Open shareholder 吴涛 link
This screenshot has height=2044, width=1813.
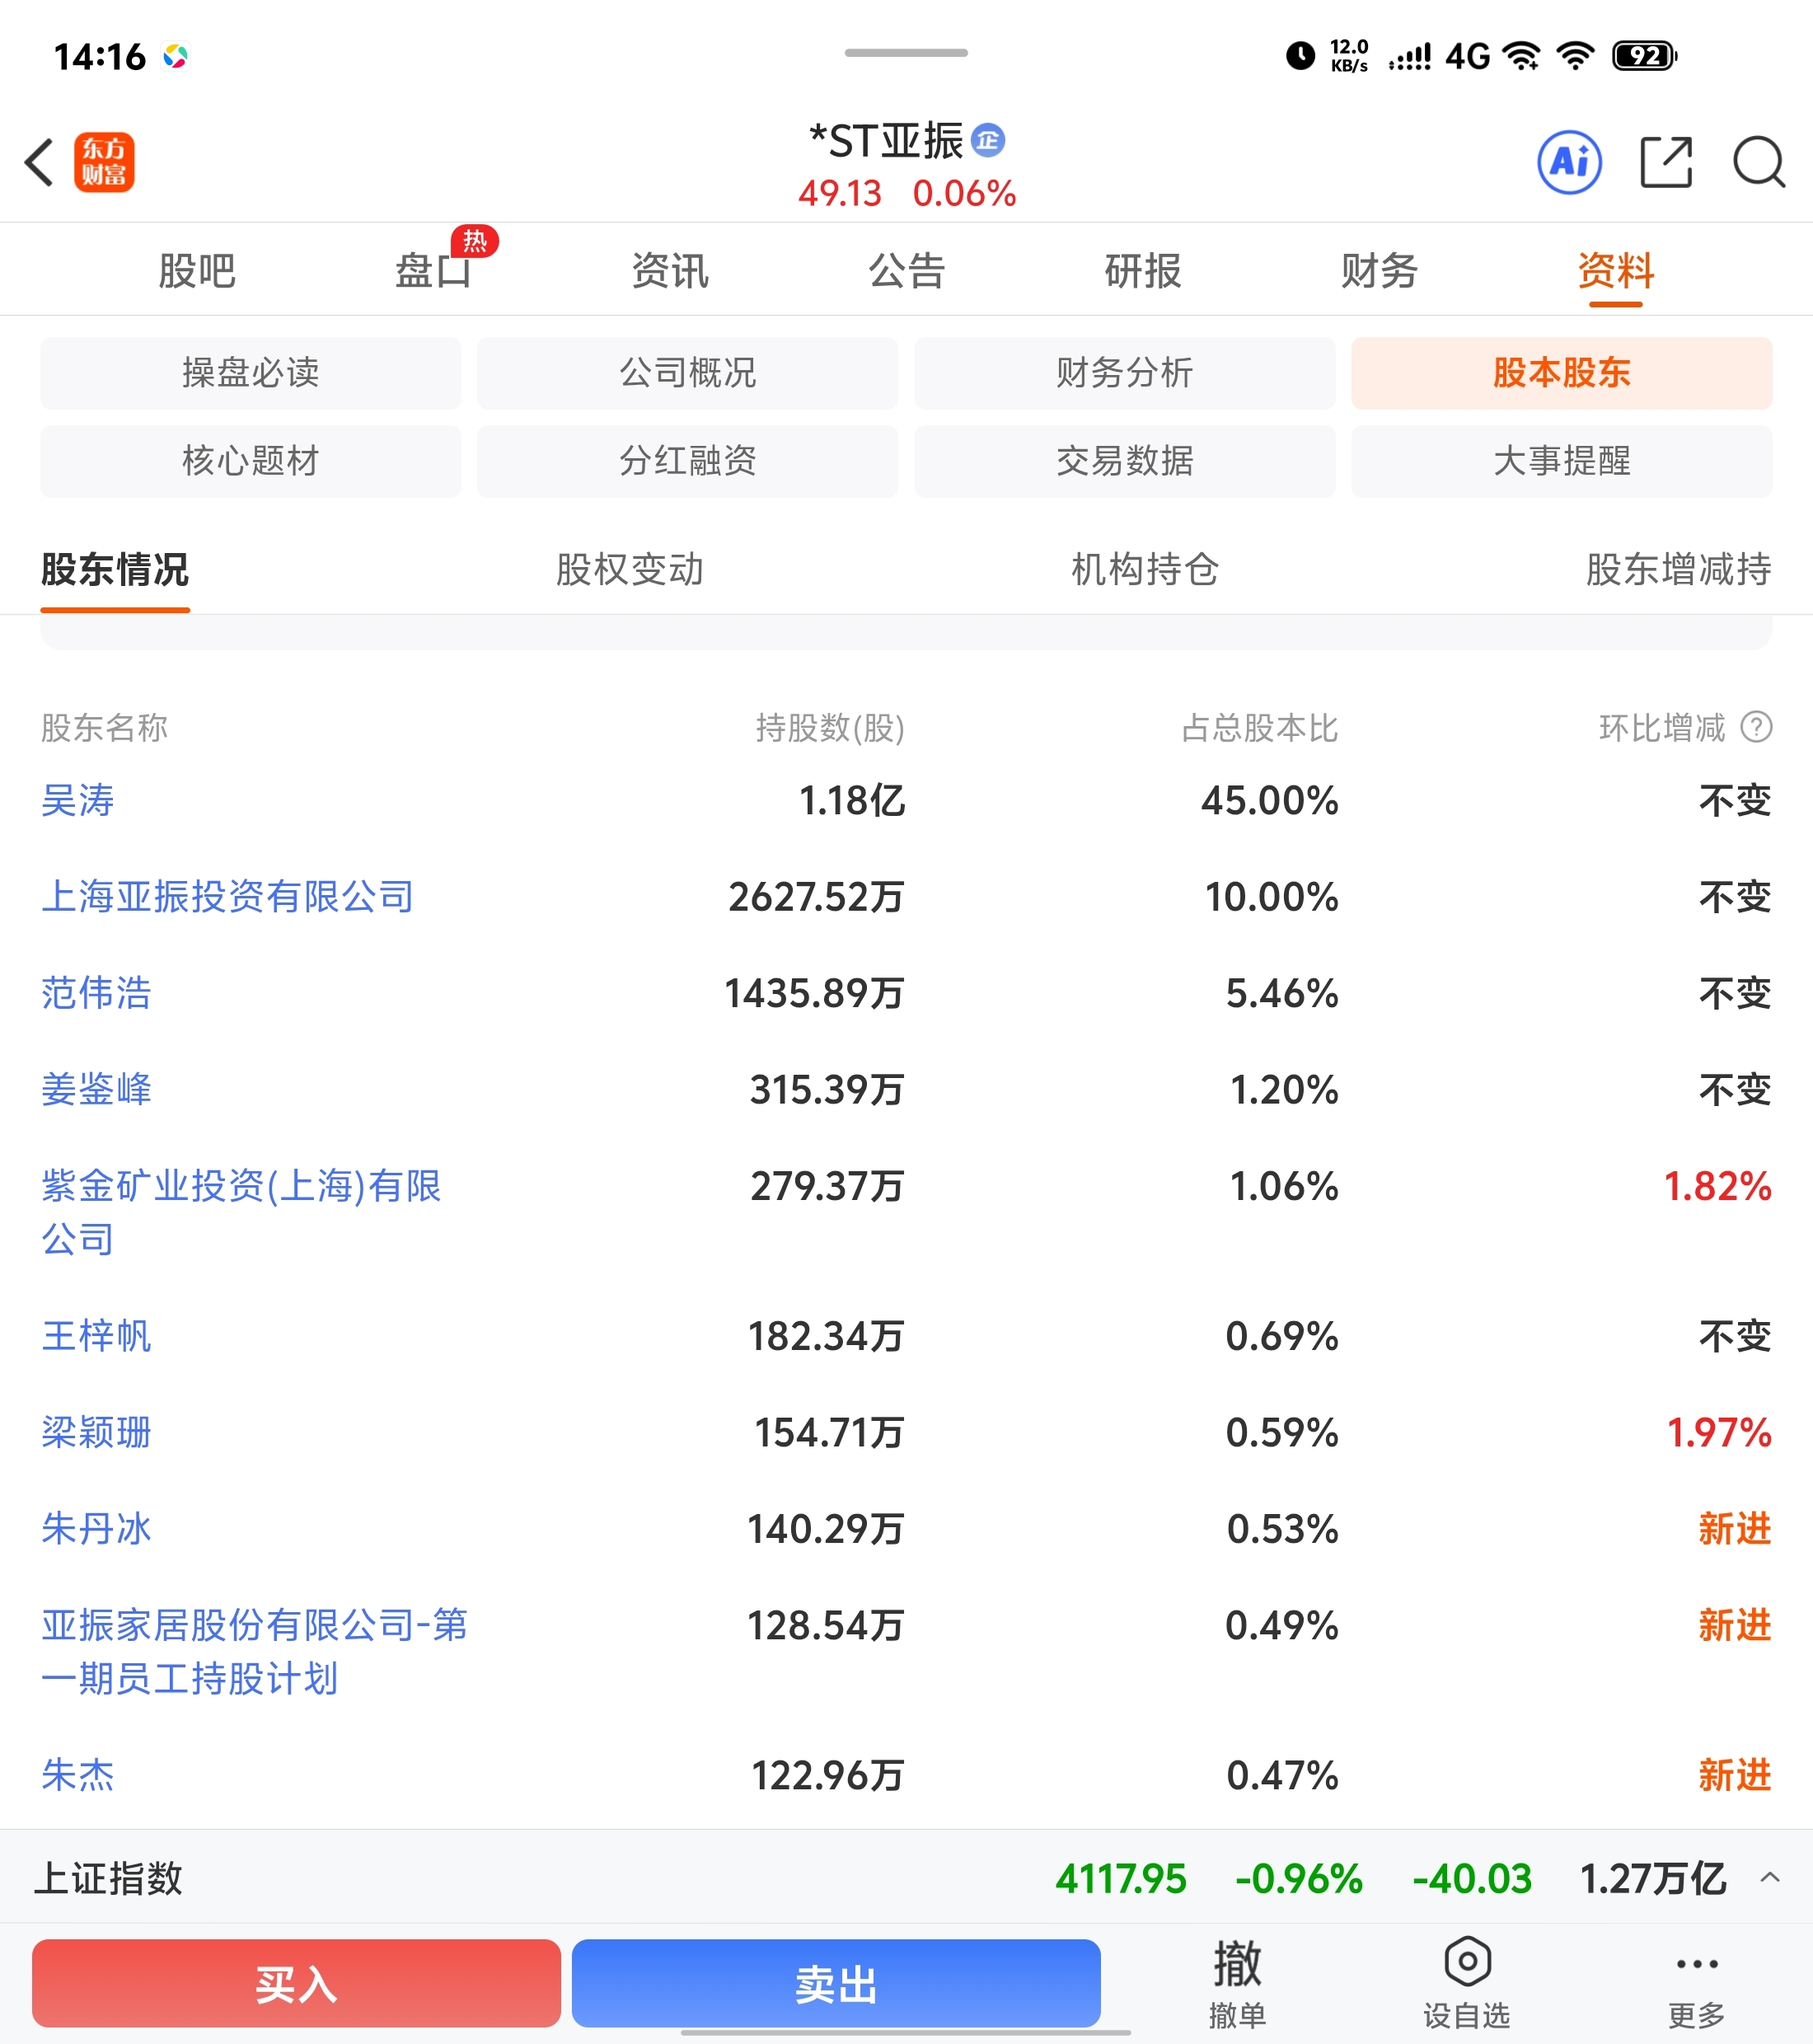78,800
